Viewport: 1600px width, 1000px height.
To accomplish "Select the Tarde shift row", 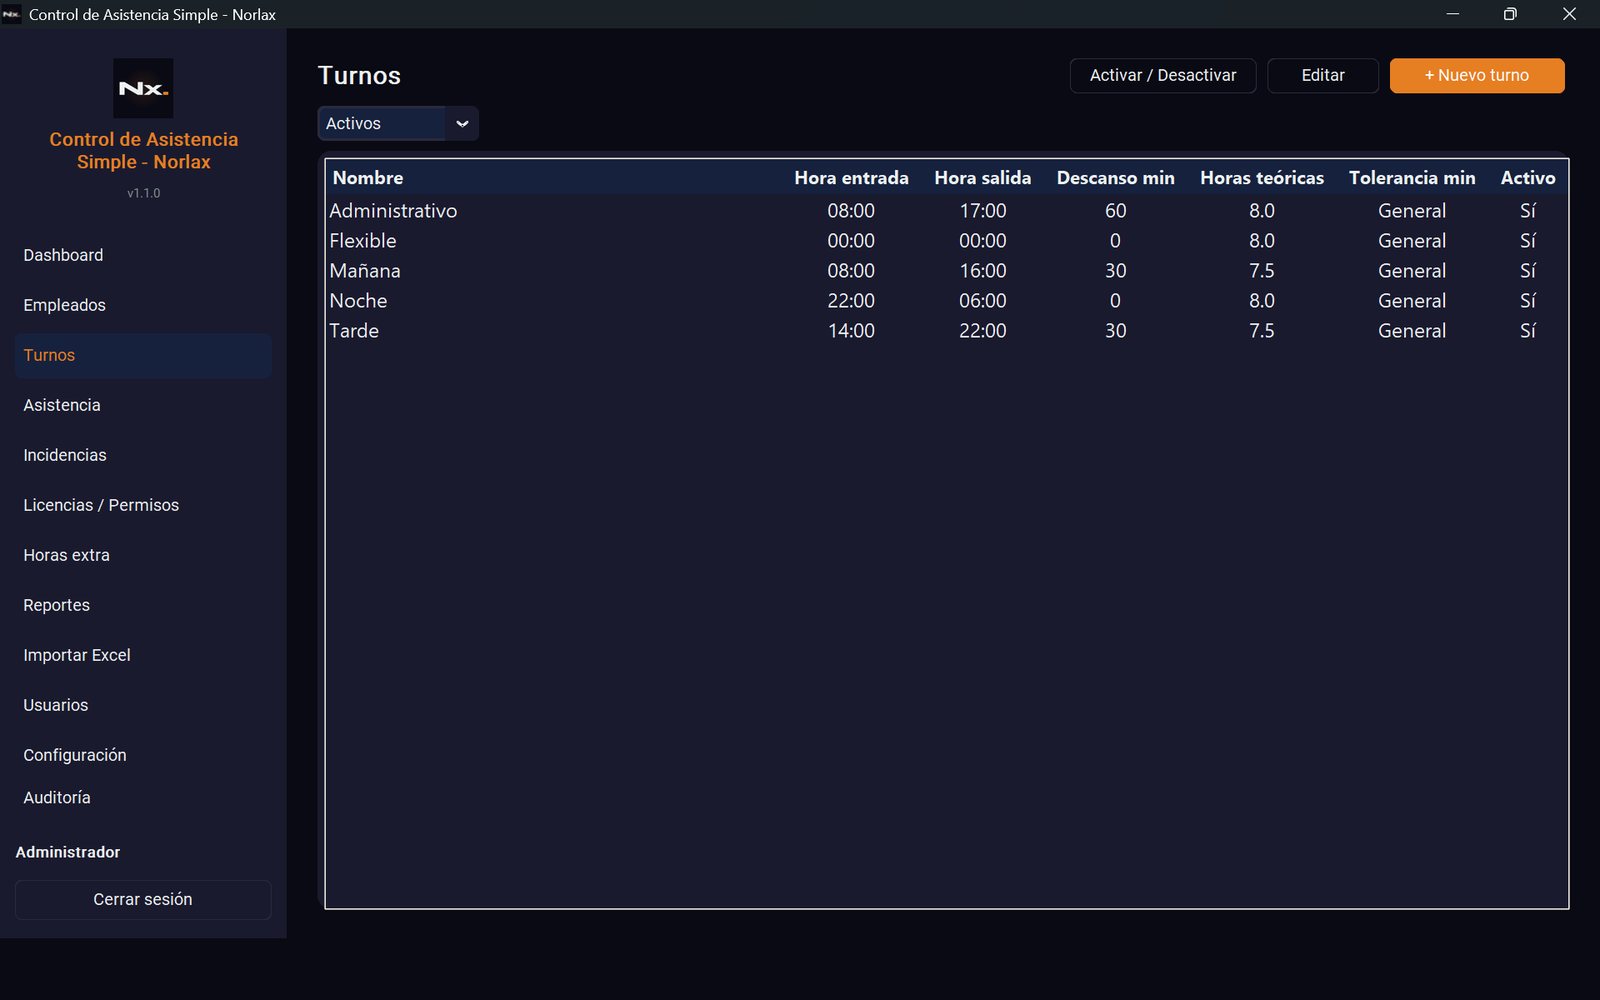I will 947,331.
